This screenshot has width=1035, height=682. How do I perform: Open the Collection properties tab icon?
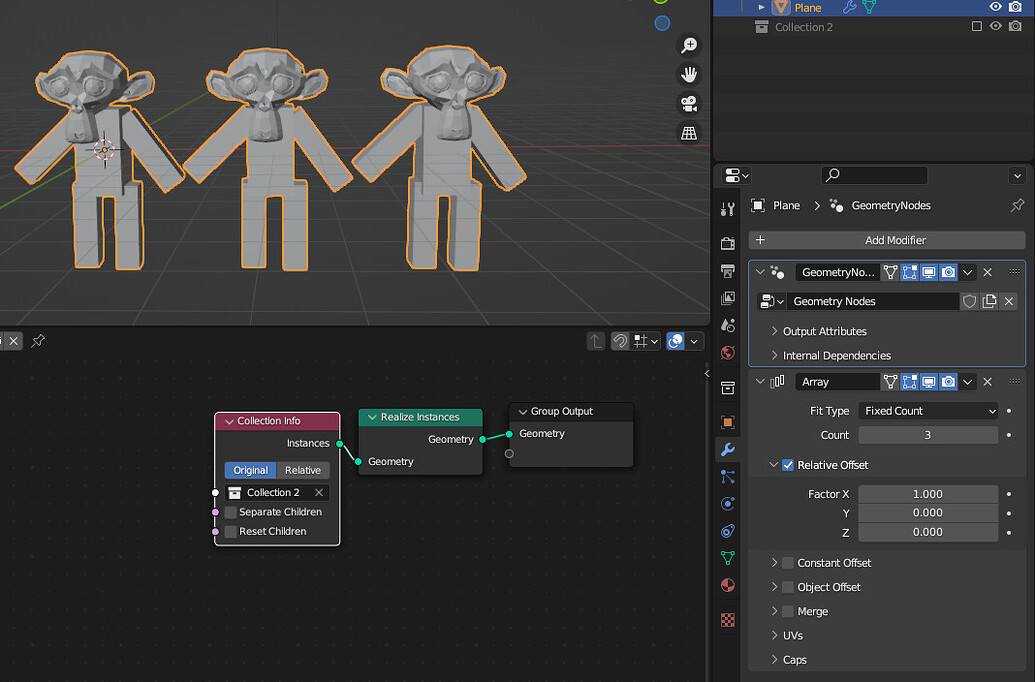(x=727, y=388)
